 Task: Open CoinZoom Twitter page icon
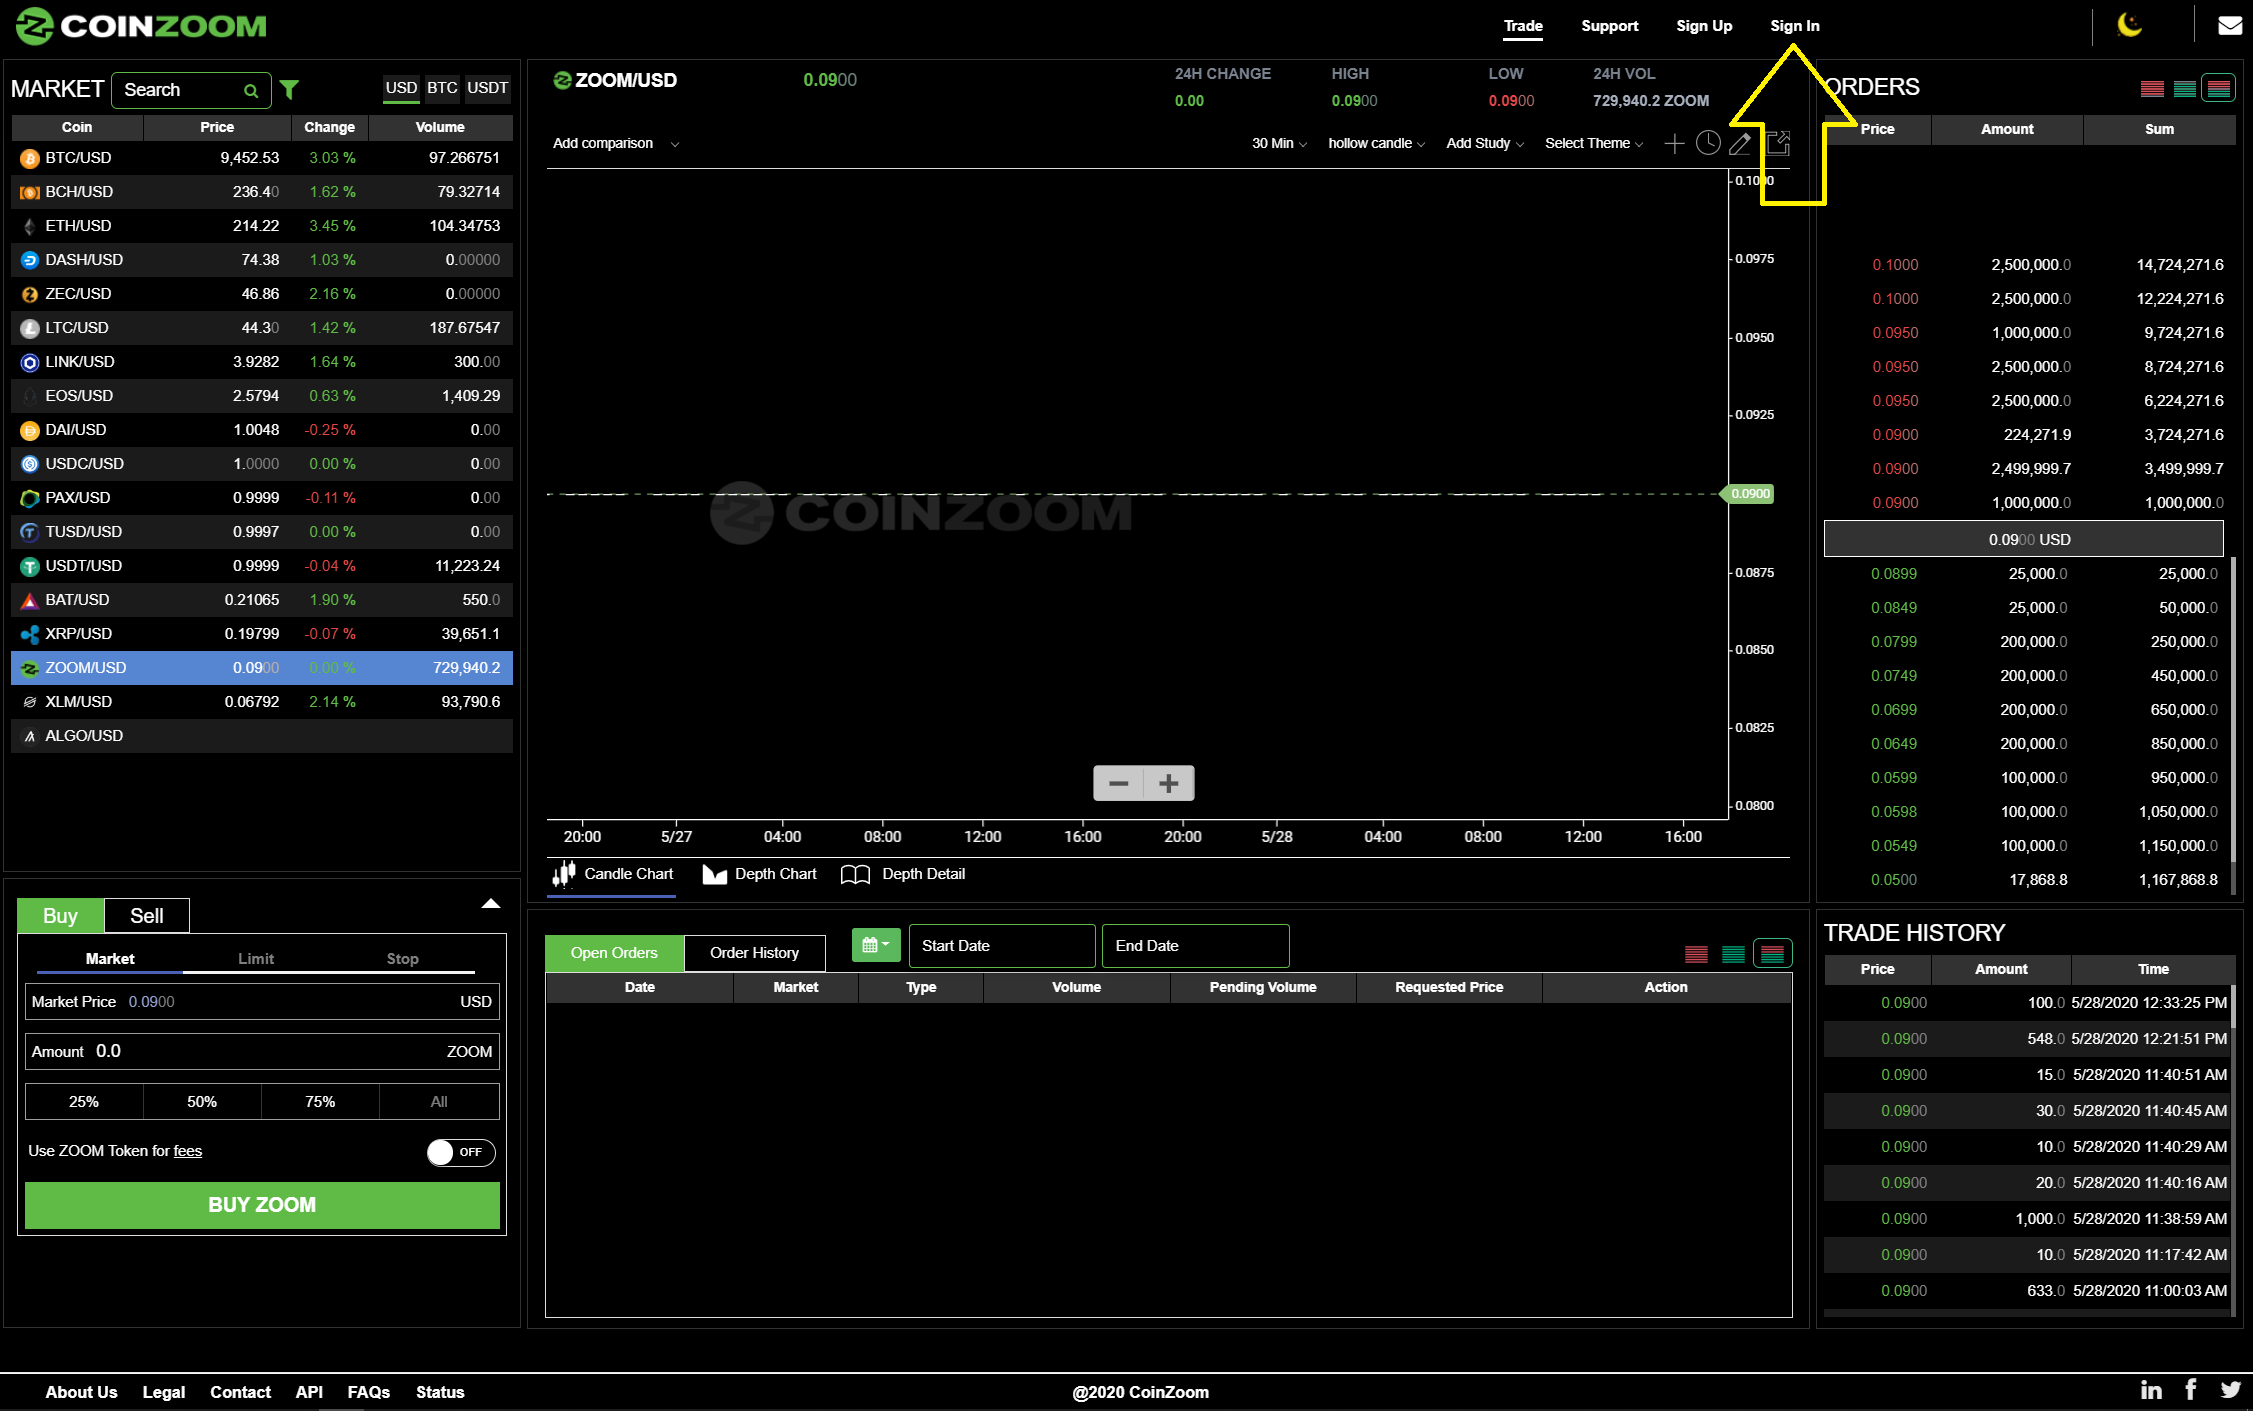point(2230,1390)
